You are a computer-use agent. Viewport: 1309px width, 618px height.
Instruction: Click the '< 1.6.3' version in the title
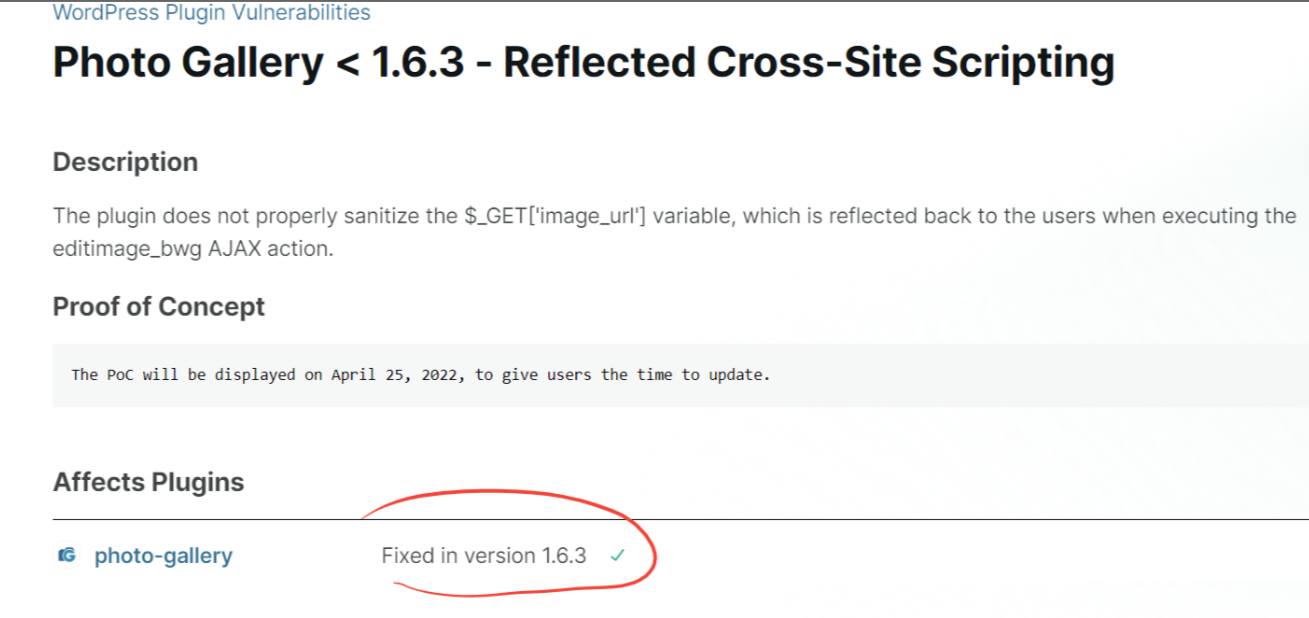click(x=405, y=63)
